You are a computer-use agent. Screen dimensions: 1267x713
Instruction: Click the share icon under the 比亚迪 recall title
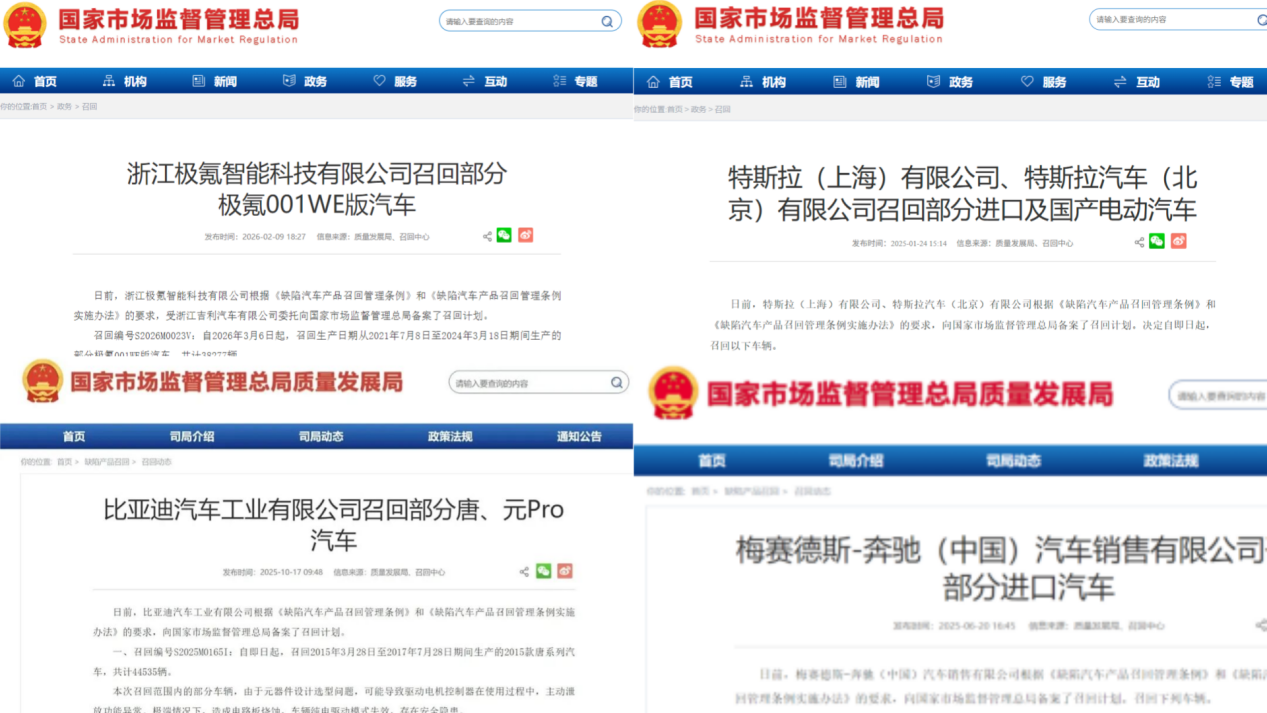(524, 572)
